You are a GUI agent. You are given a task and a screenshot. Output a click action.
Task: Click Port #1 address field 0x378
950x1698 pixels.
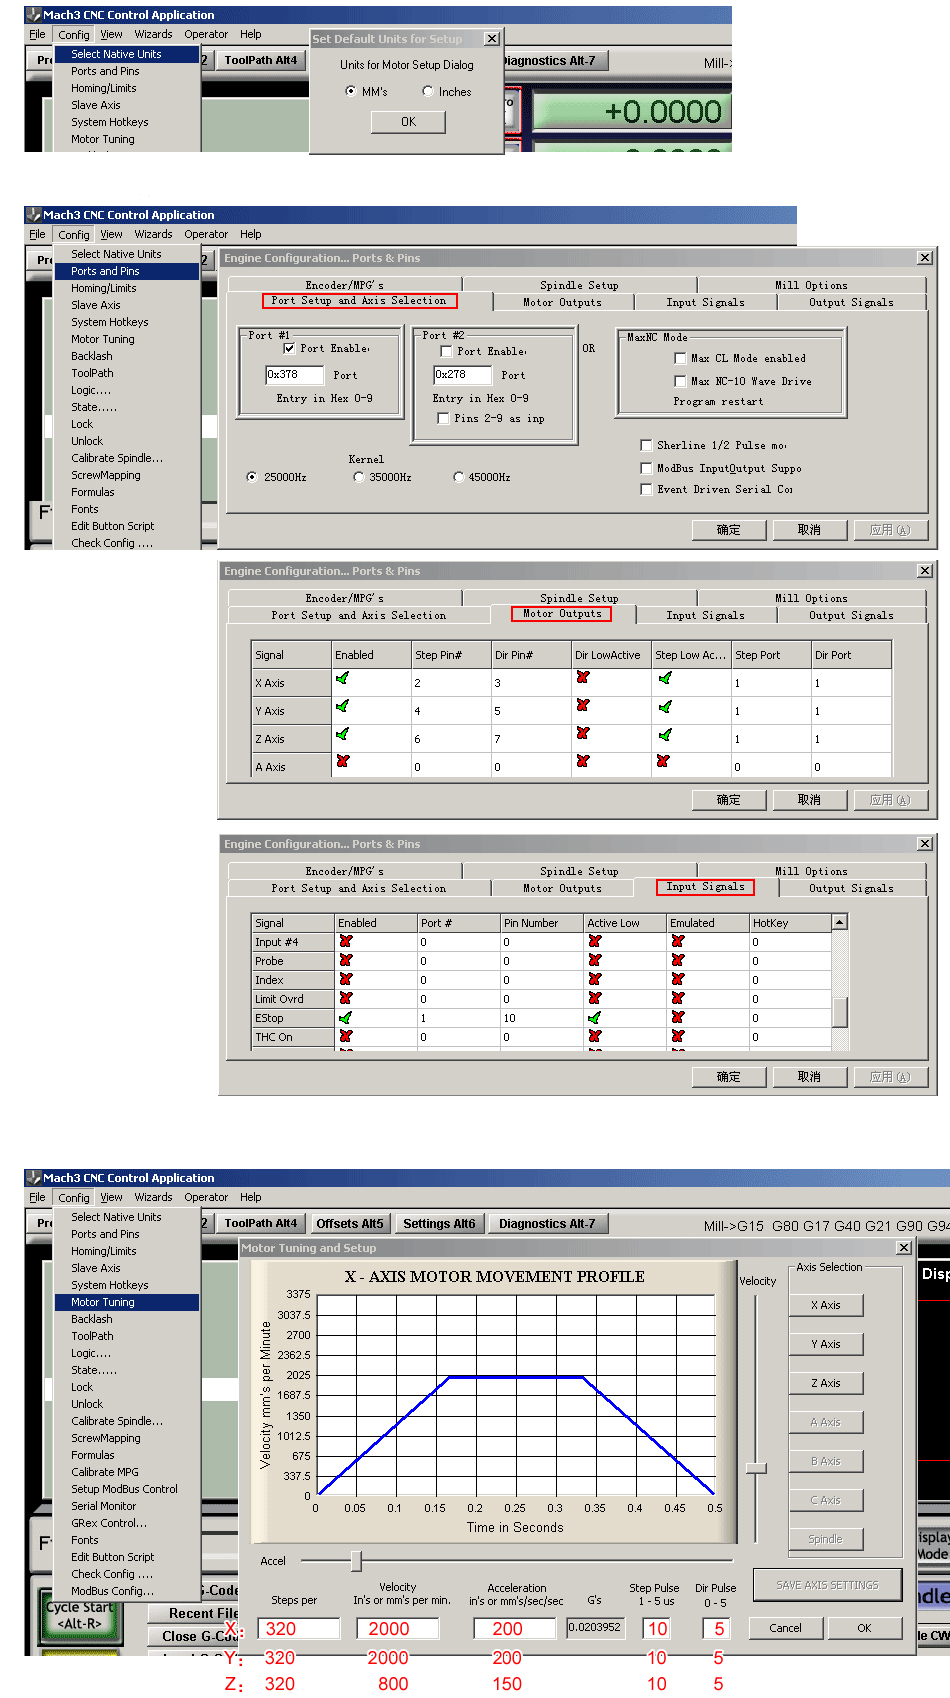pos(294,375)
